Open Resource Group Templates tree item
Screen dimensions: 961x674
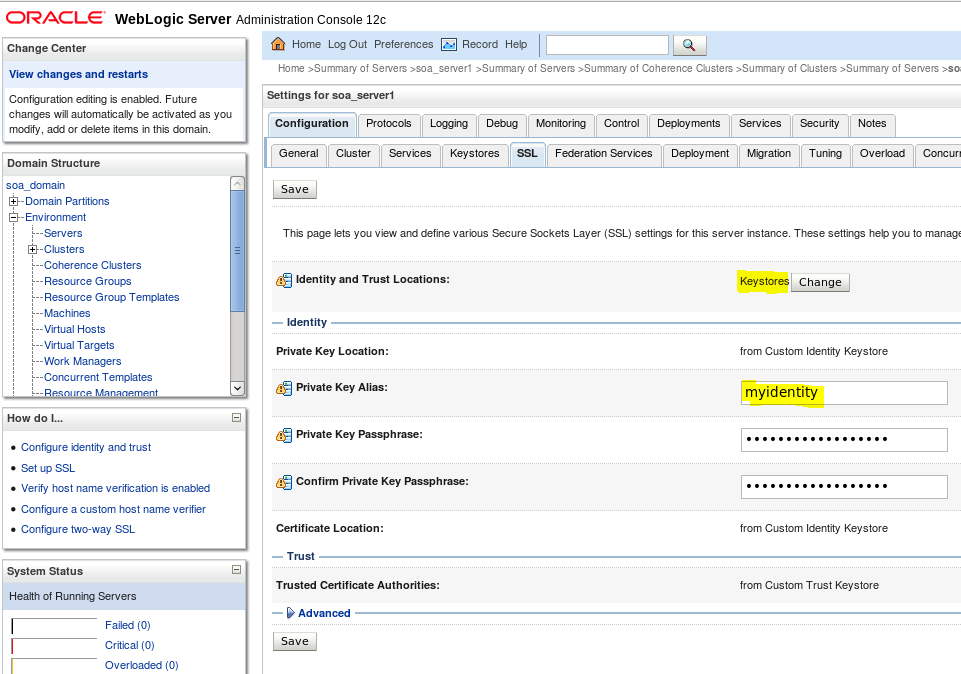coord(112,297)
